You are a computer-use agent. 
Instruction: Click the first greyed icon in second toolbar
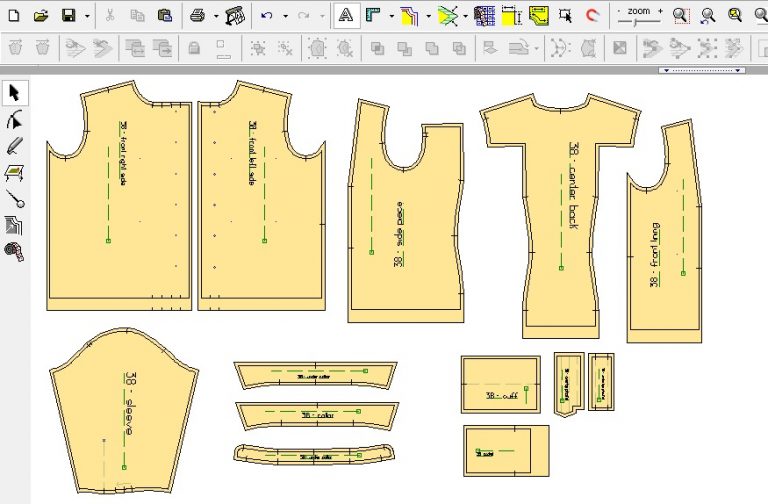click(16, 48)
